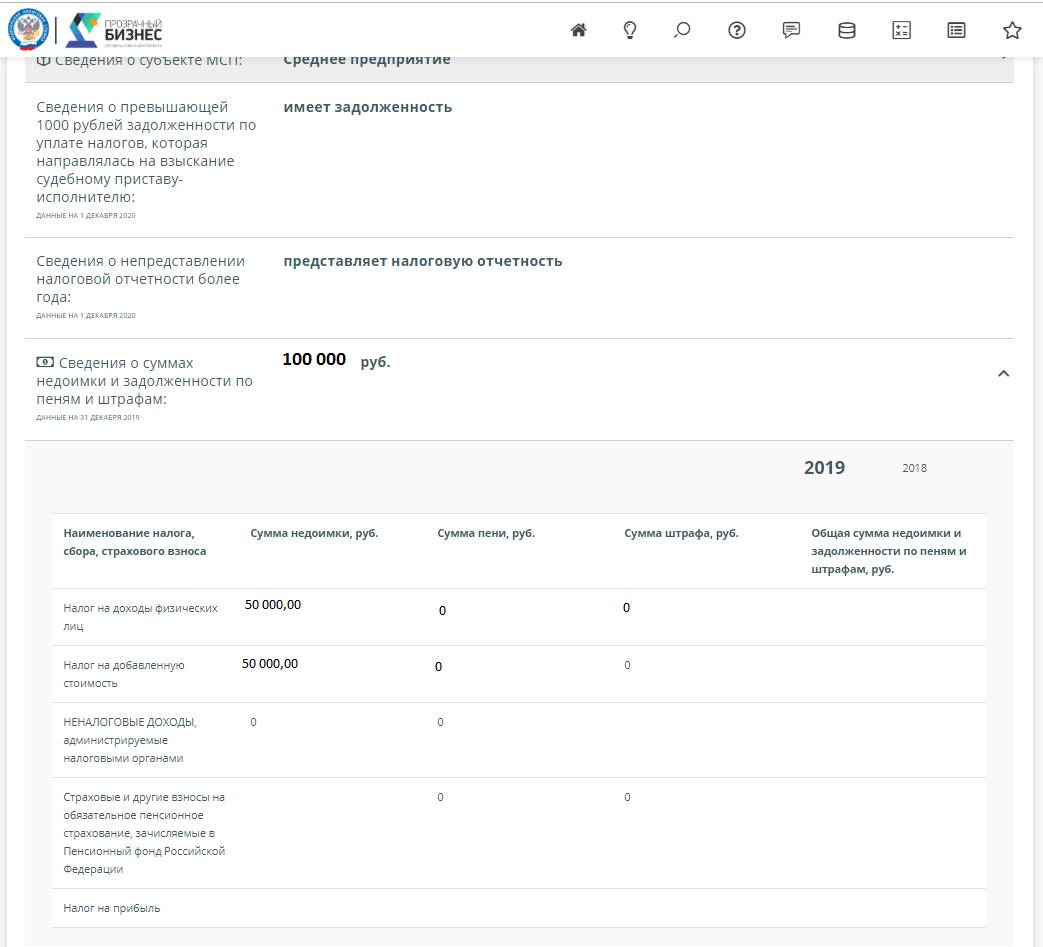This screenshot has width=1043, height=947.
Task: Click the favorites star icon
Action: coord(1012,30)
